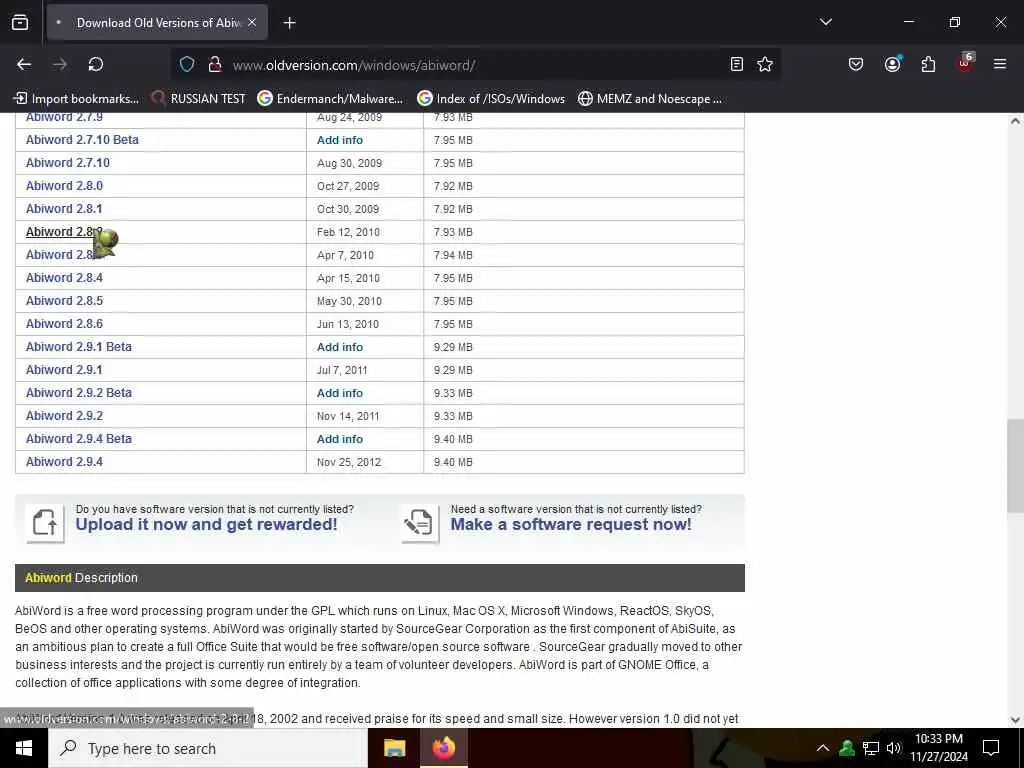1024x768 pixels.
Task: Reload the current page
Action: click(96, 64)
